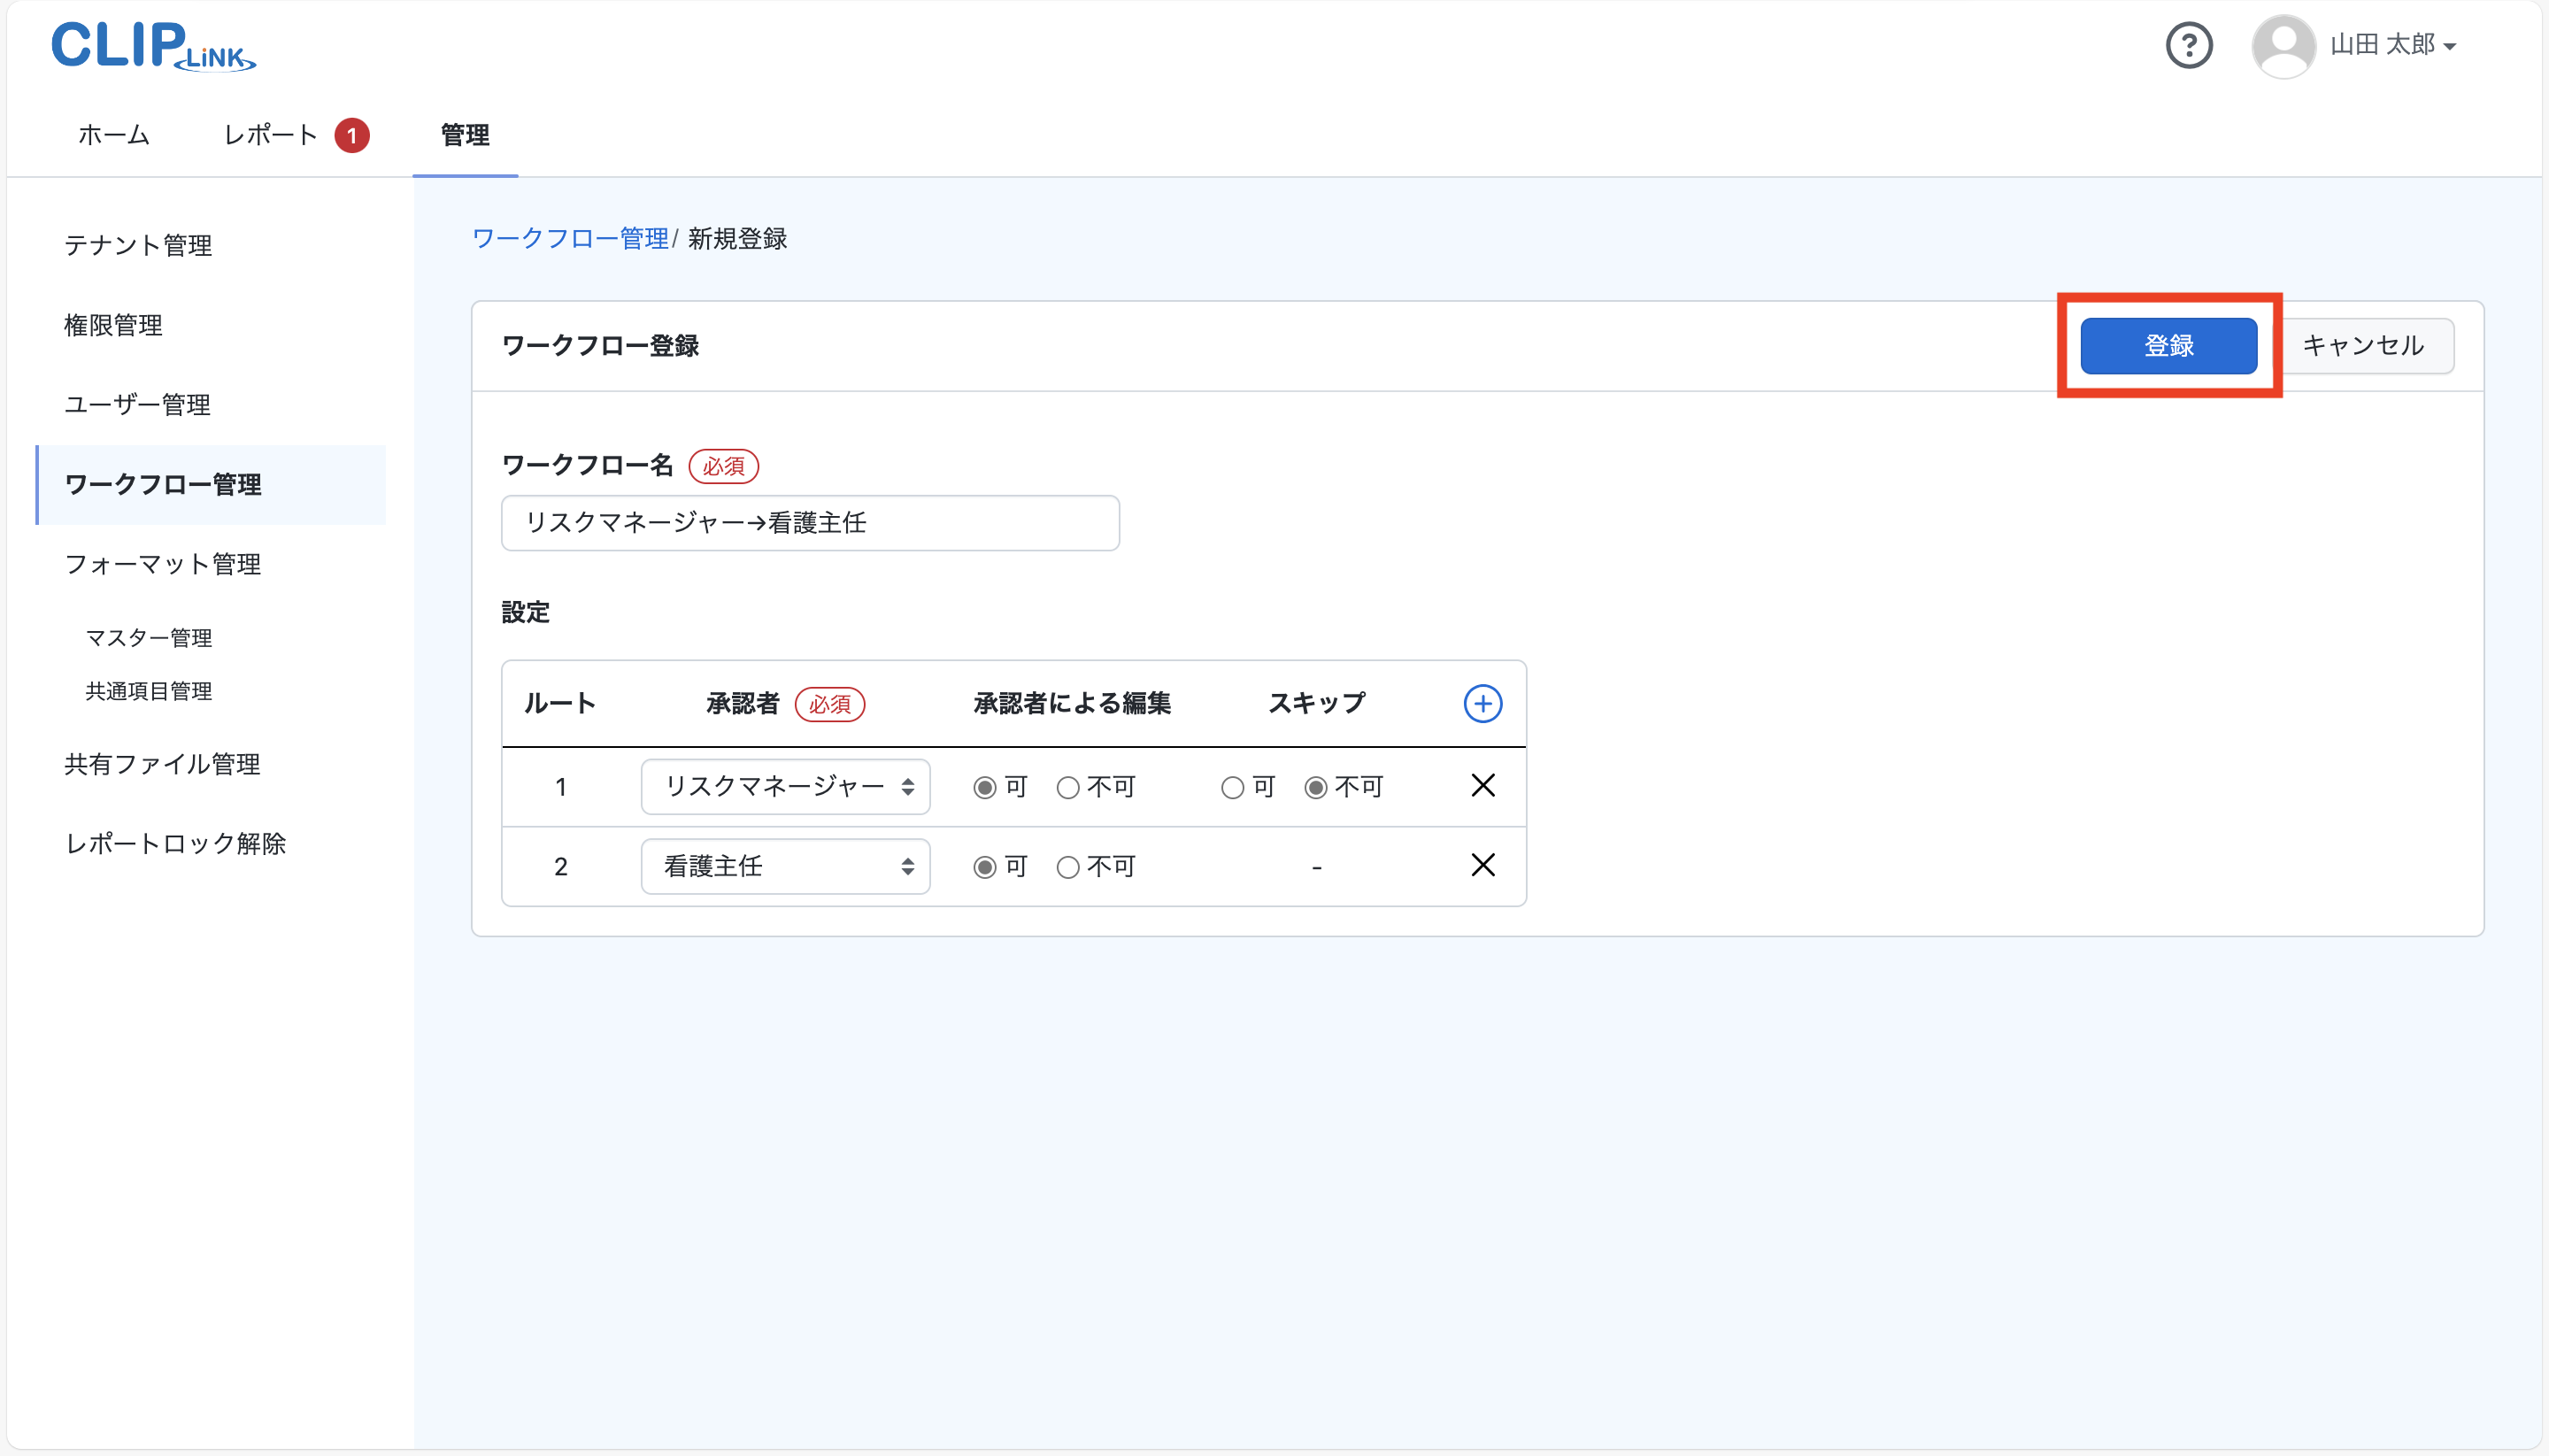This screenshot has width=2549, height=1456.
Task: Delete route 1 using its X icon
Action: pyautogui.click(x=1482, y=786)
